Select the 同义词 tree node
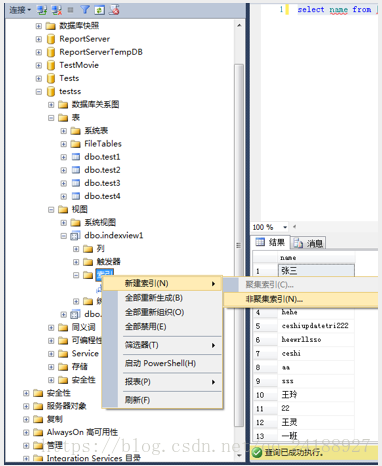 click(x=83, y=327)
